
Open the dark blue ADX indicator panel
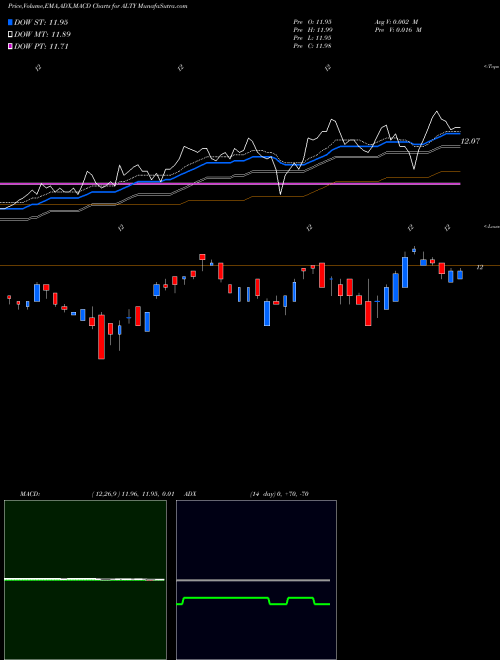coord(256,580)
